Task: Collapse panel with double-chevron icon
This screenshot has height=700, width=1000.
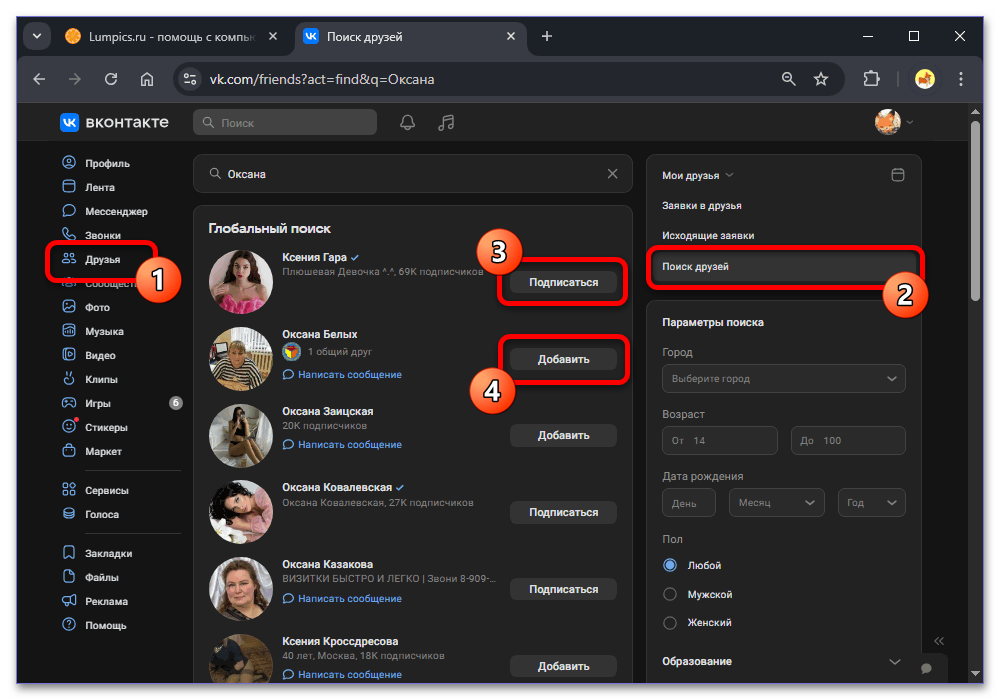Action: click(939, 641)
